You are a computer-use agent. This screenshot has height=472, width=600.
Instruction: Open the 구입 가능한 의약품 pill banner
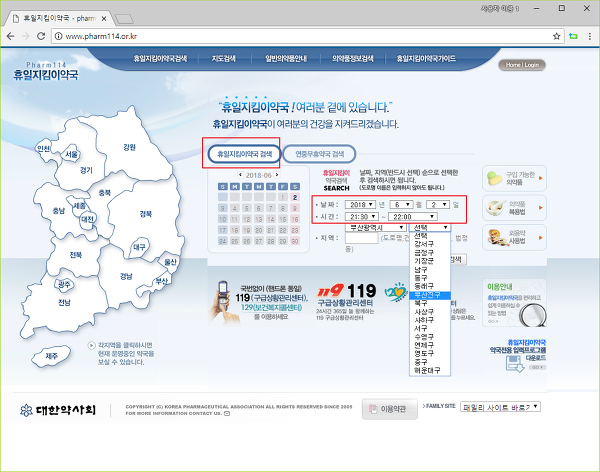click(x=514, y=178)
